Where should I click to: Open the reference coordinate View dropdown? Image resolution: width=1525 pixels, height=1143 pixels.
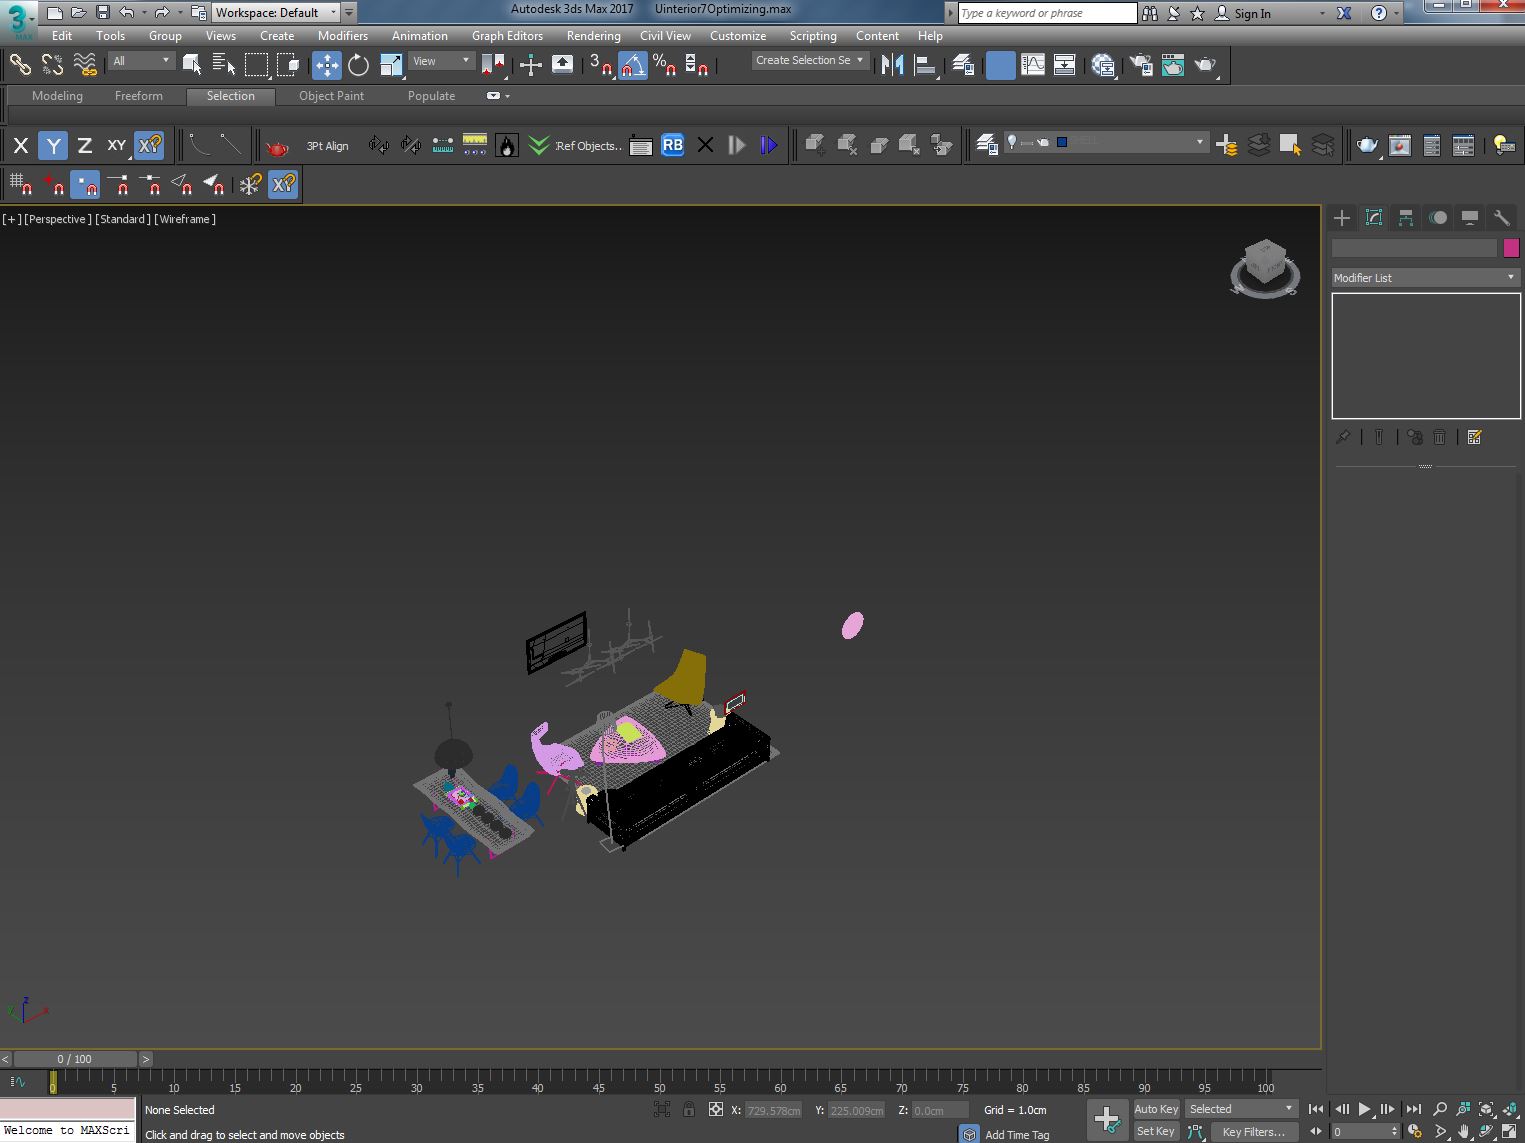[x=441, y=61]
